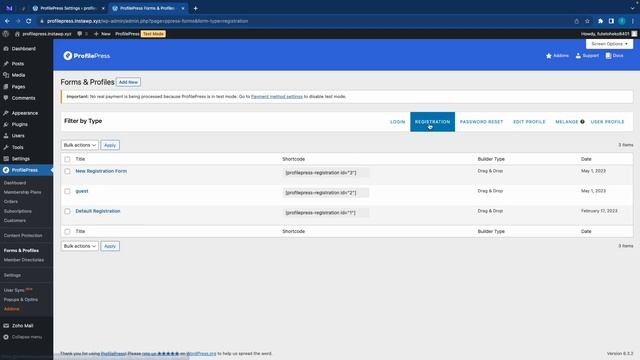Open the top Bulk actions dropdown
640x360 pixels.
point(80,145)
